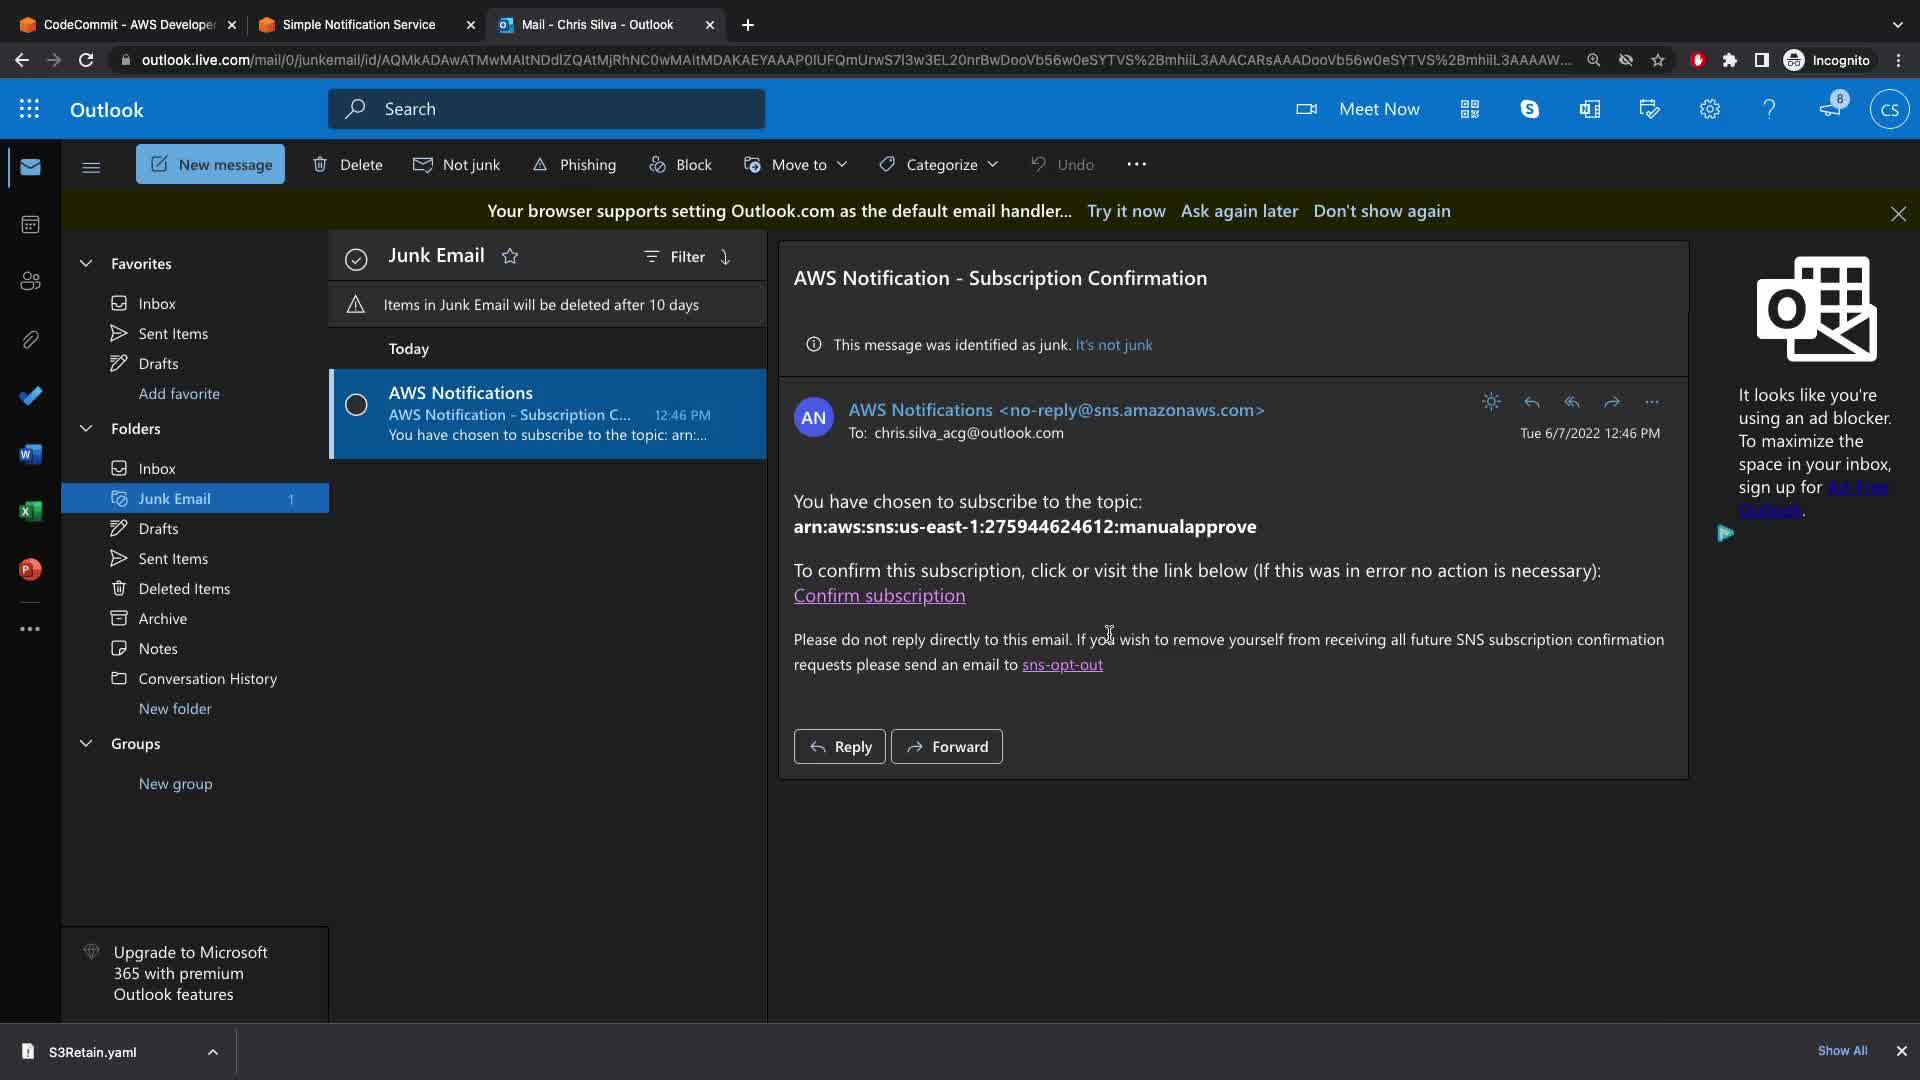Open the Calendar icon in left rail
Viewport: 1920px width, 1080px height.
point(30,224)
